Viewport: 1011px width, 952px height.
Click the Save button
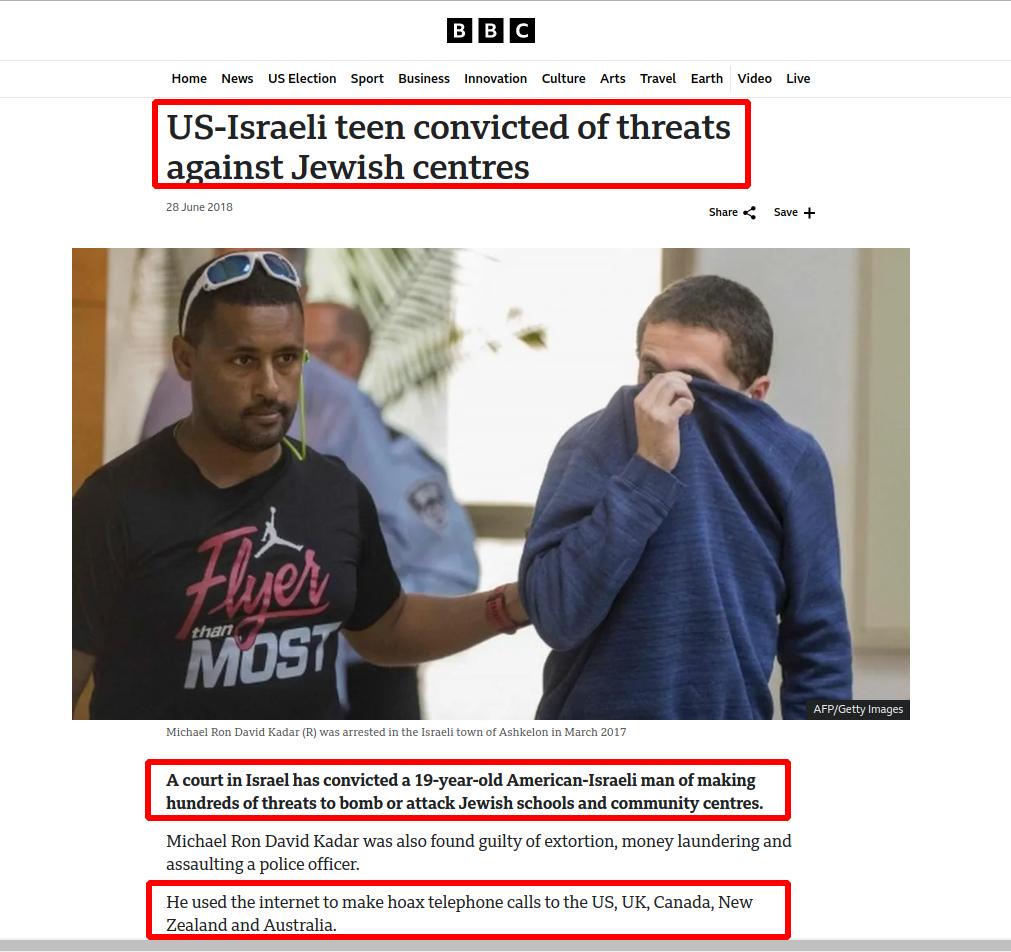point(794,212)
